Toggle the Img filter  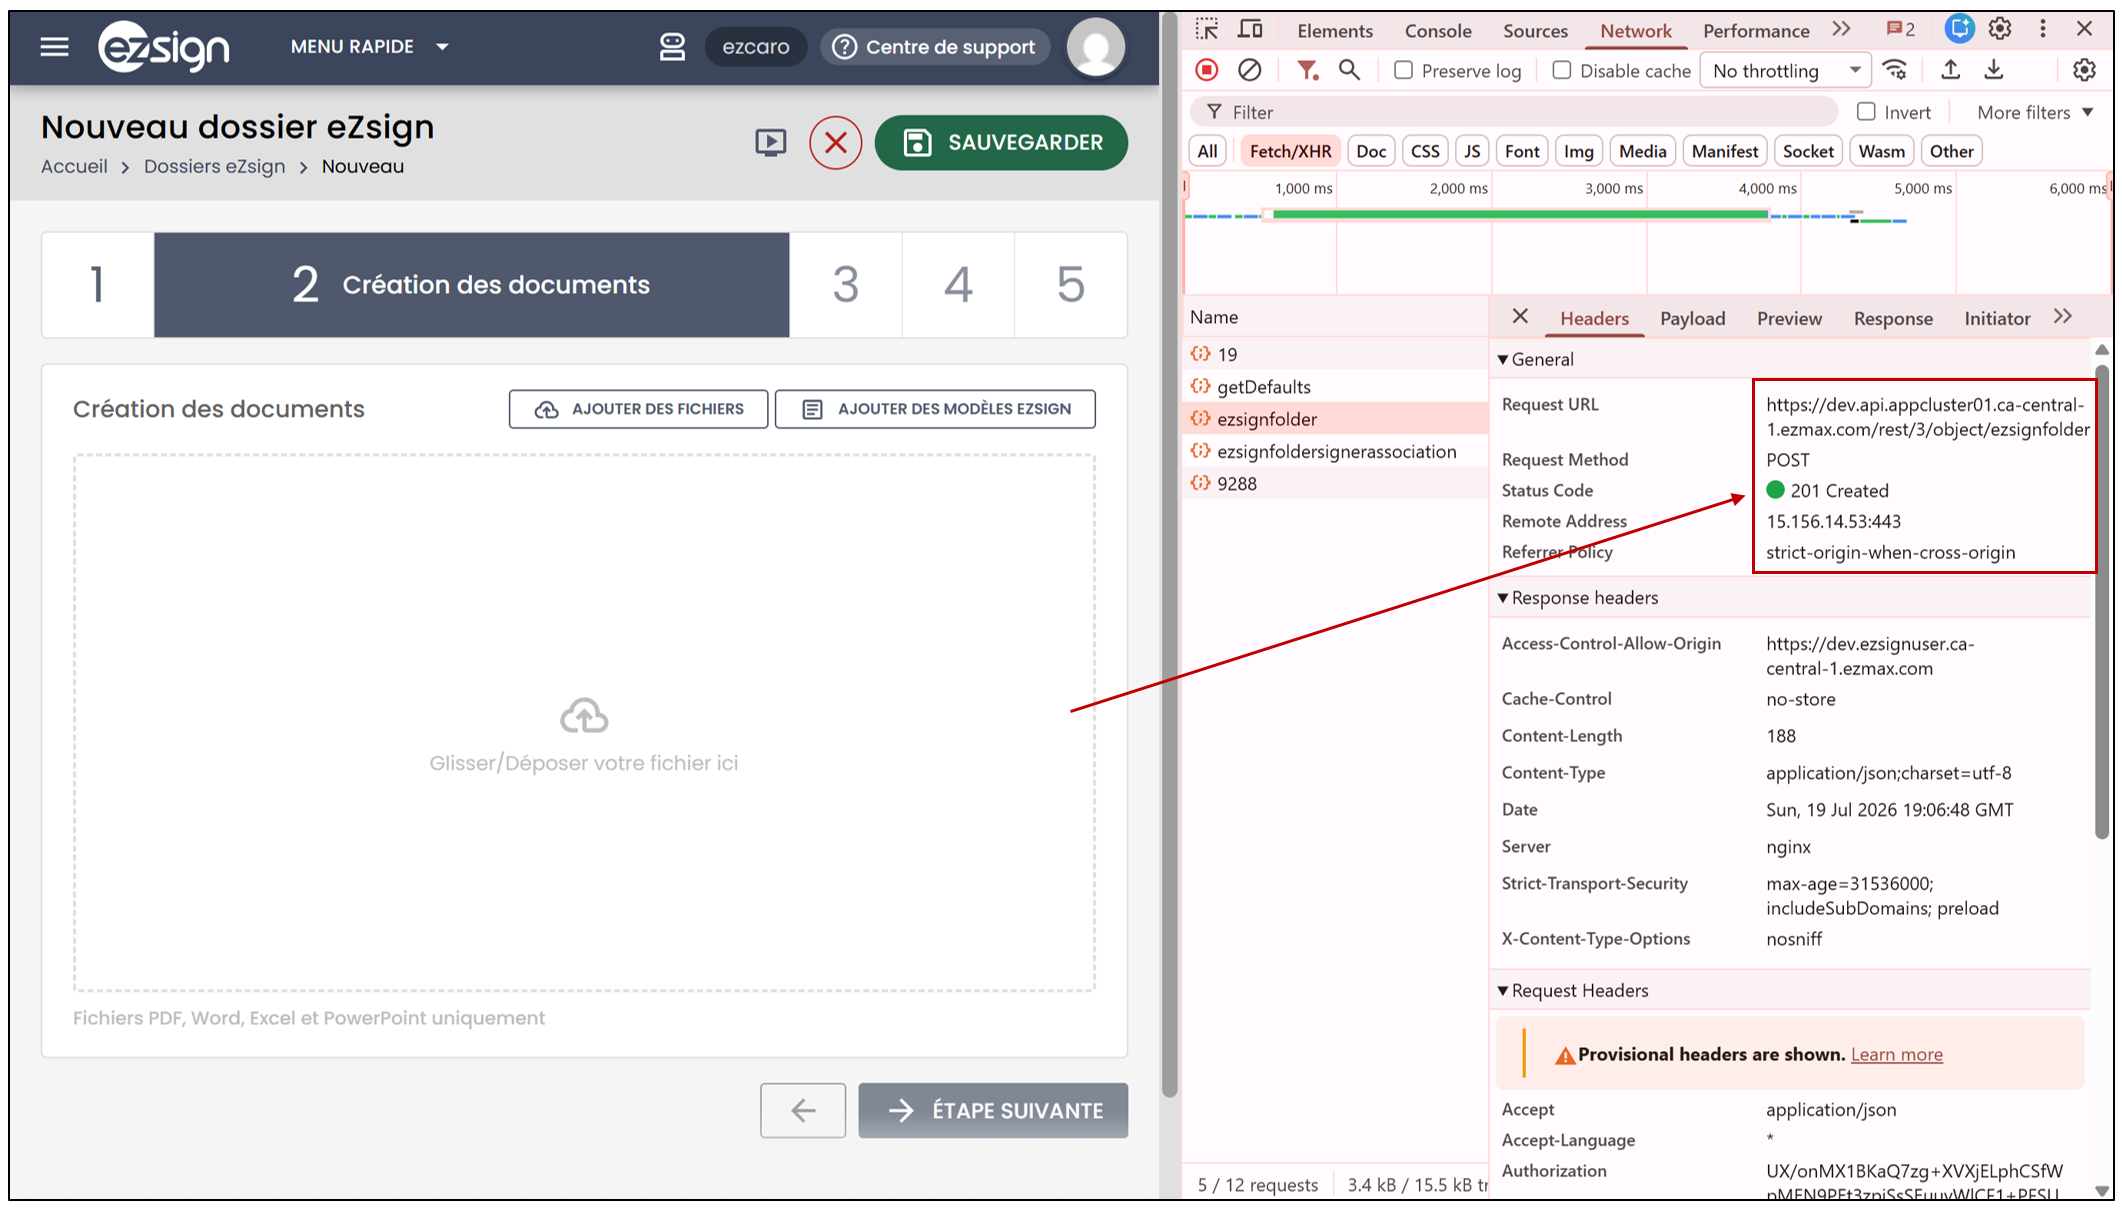1578,151
